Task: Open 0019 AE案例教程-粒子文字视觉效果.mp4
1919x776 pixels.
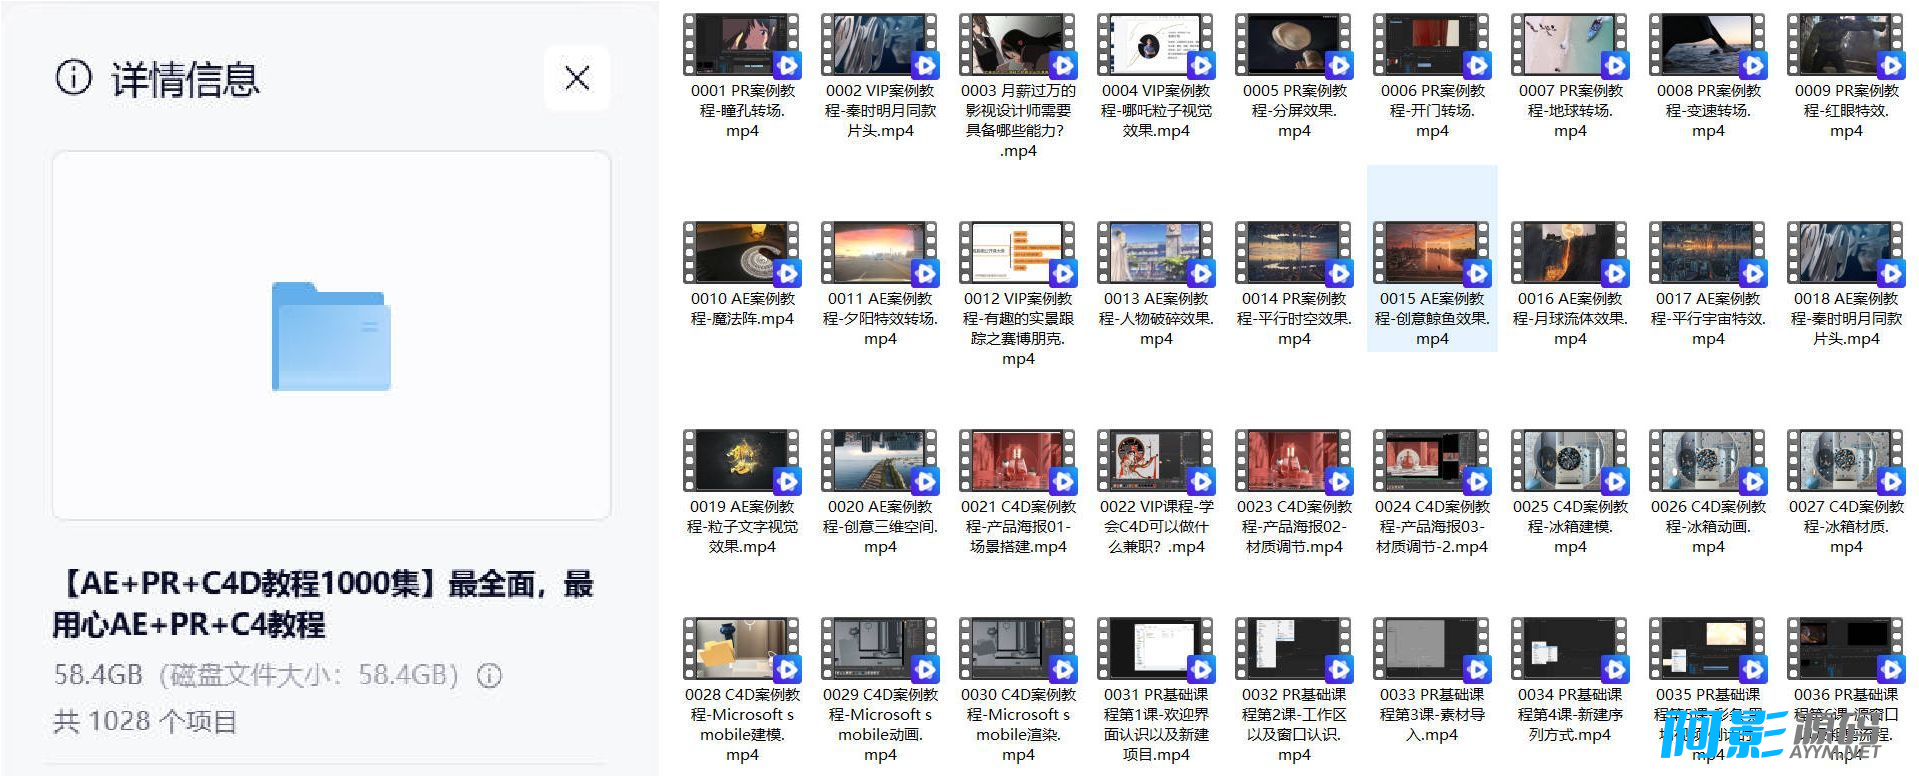Action: pyautogui.click(x=741, y=462)
